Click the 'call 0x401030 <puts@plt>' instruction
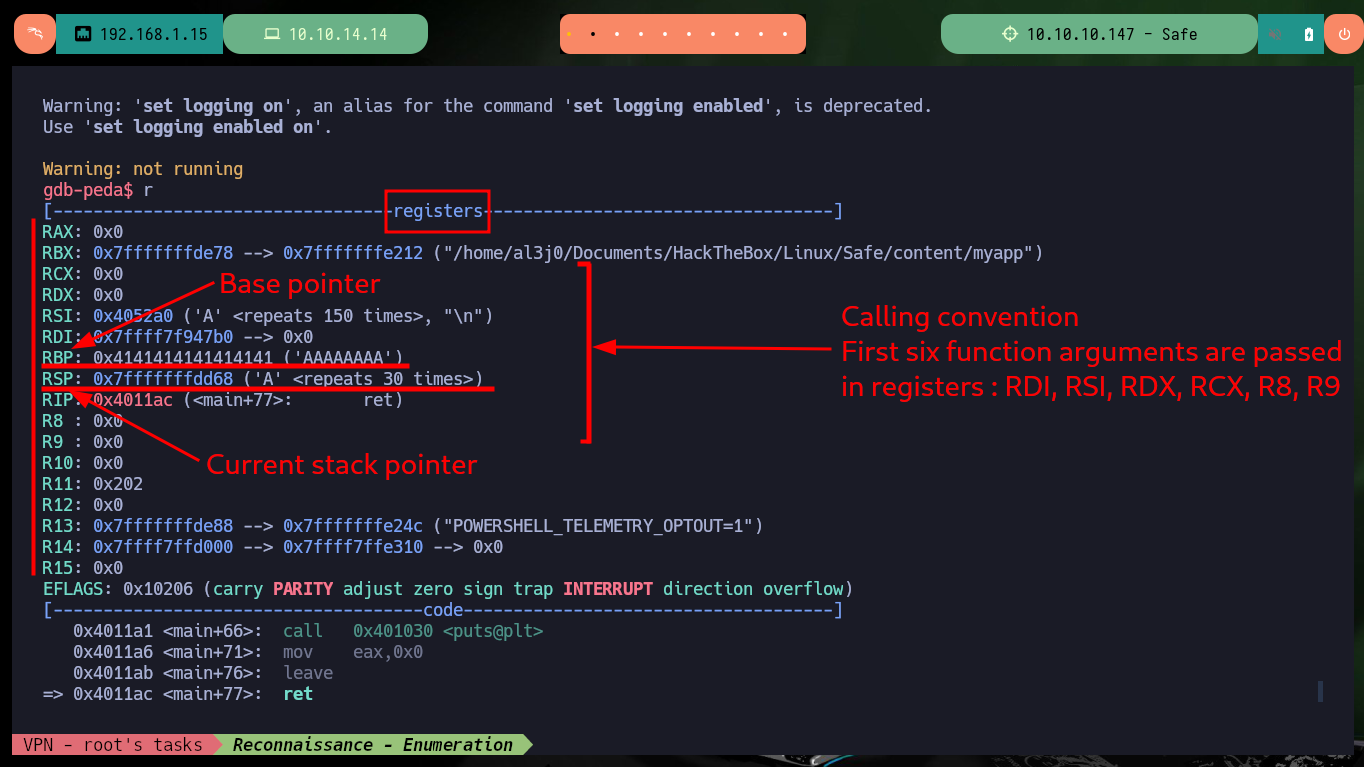1364x767 pixels. point(413,631)
